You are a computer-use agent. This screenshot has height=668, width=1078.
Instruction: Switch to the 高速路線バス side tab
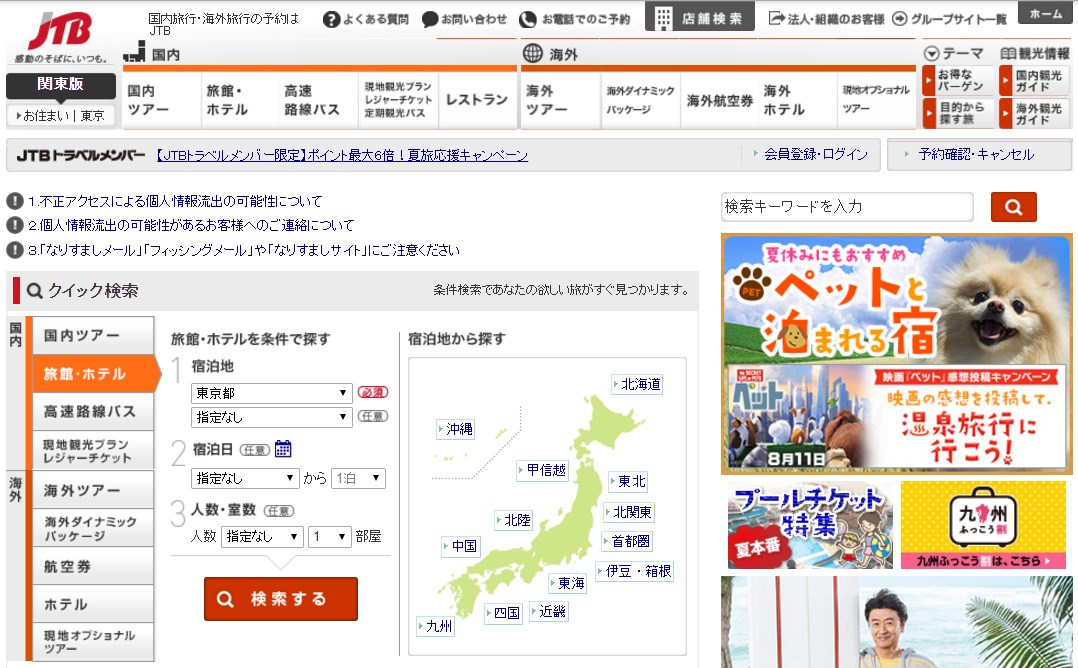tap(94, 411)
